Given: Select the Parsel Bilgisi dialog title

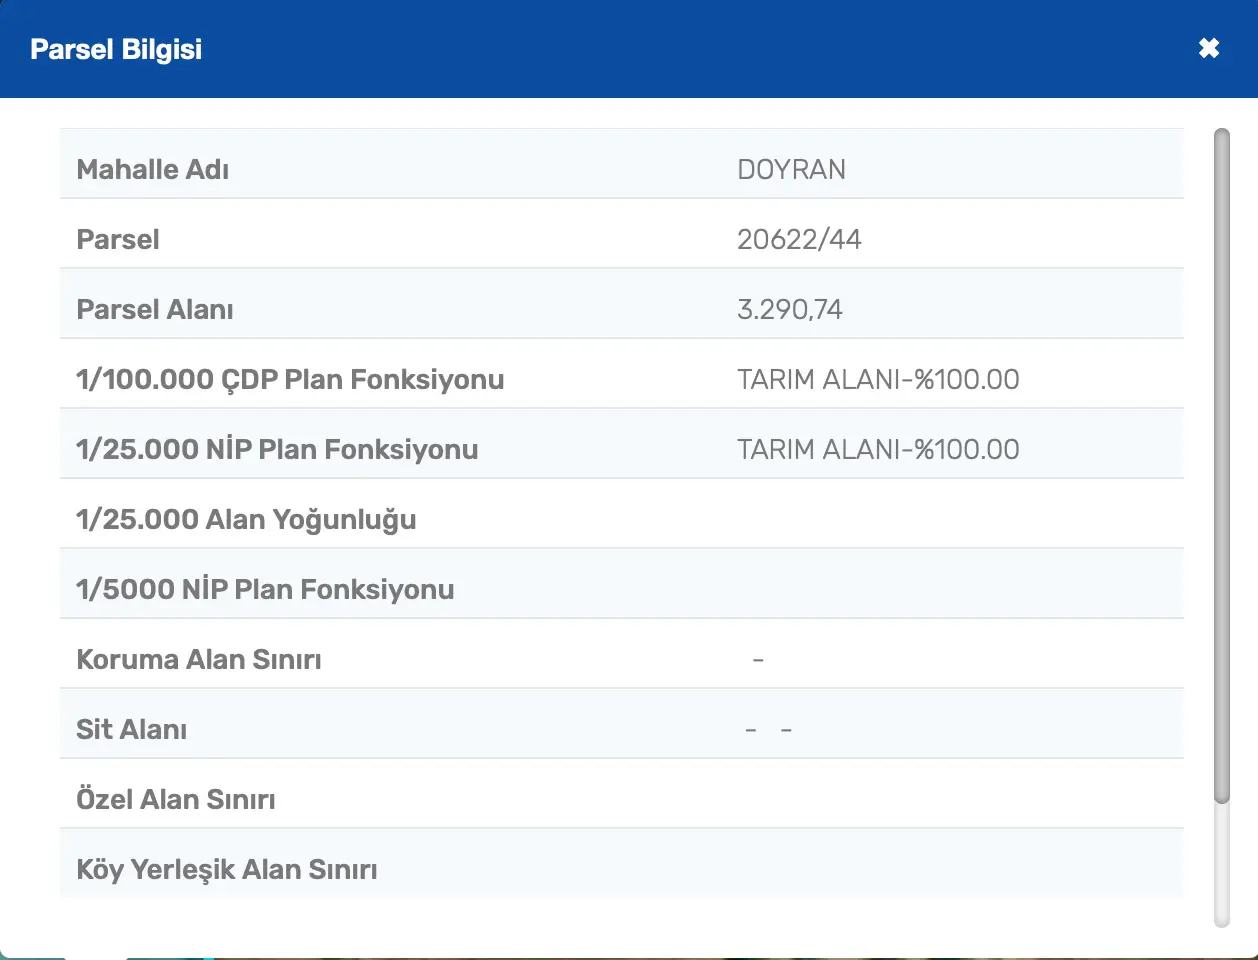Looking at the screenshot, I should click(x=116, y=49).
